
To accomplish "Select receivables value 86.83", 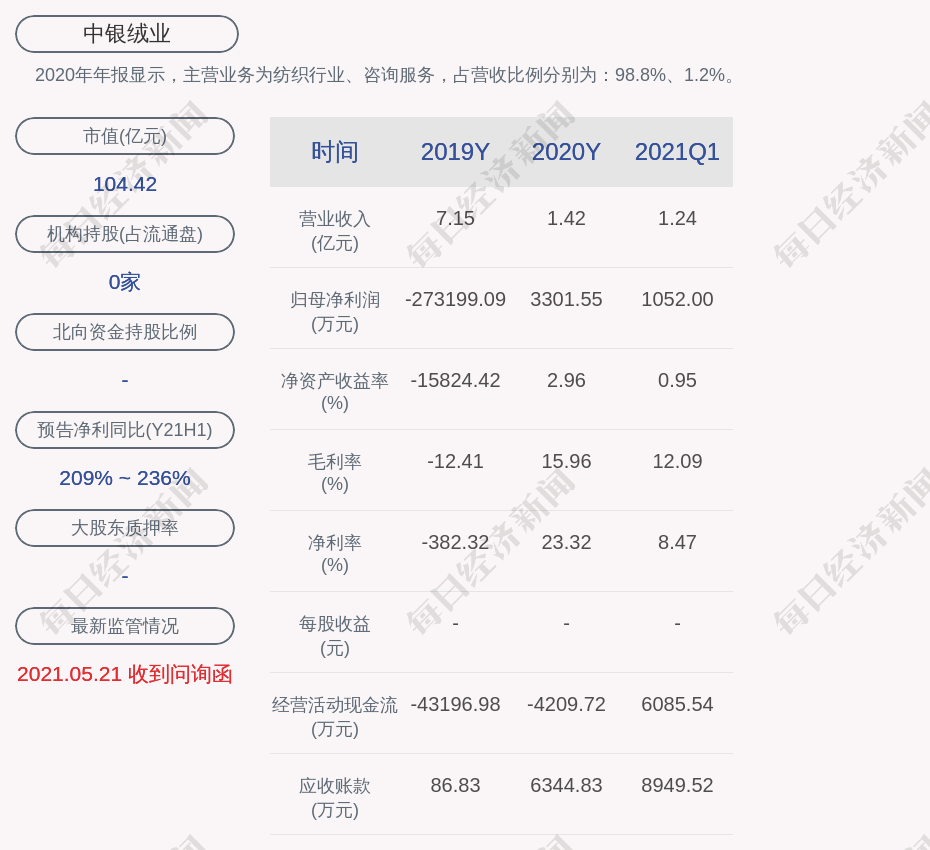I will 455,785.
